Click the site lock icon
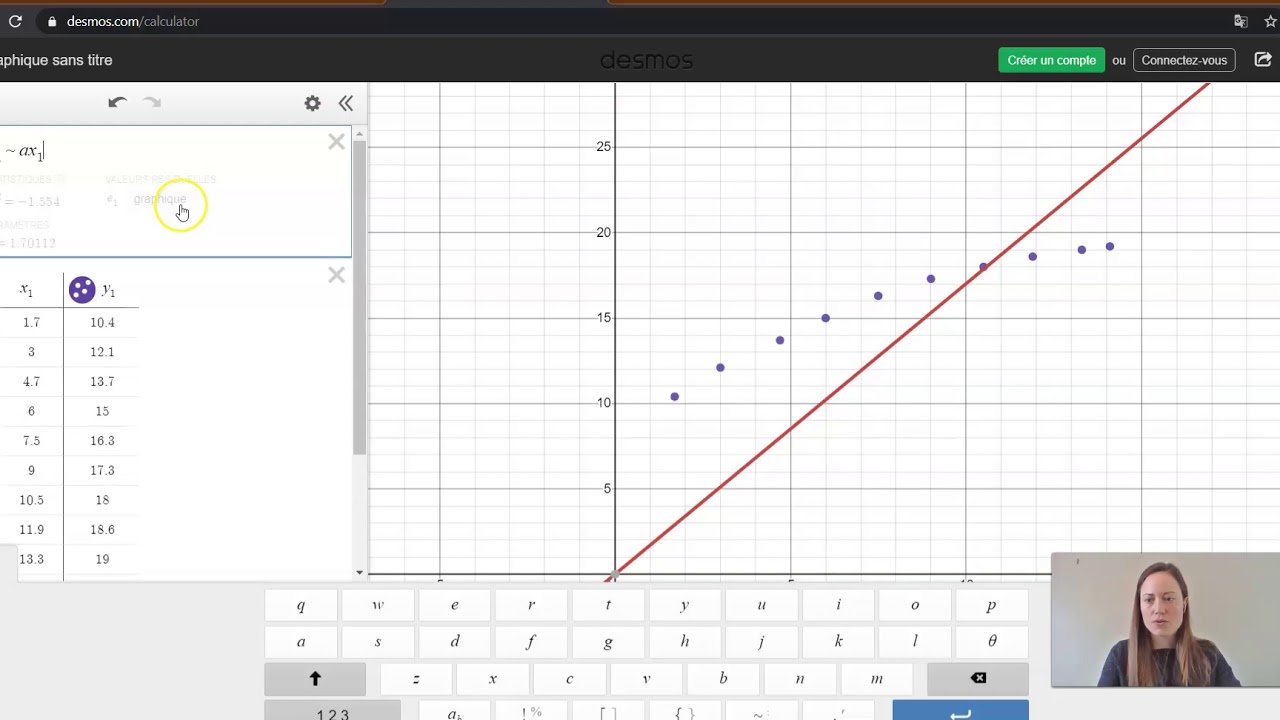 pyautogui.click(x=52, y=21)
